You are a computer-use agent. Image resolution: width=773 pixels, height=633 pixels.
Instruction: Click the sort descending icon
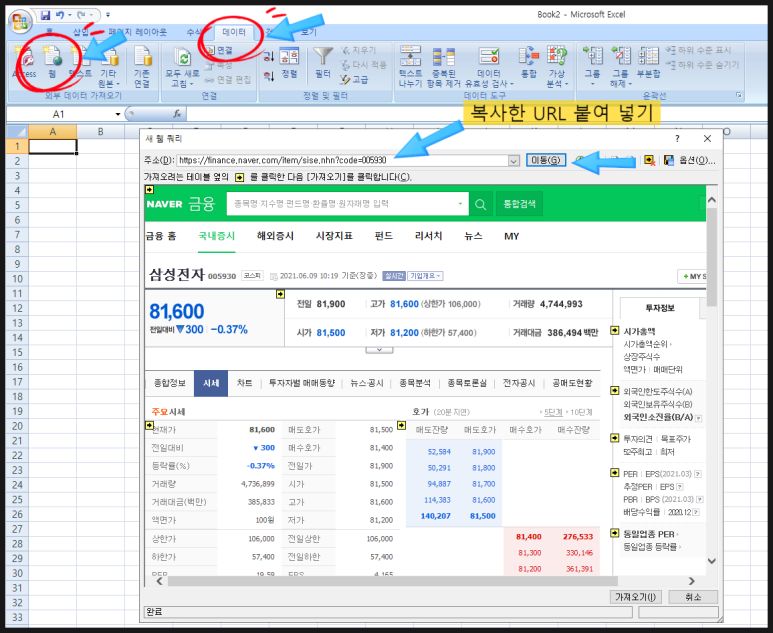[269, 76]
